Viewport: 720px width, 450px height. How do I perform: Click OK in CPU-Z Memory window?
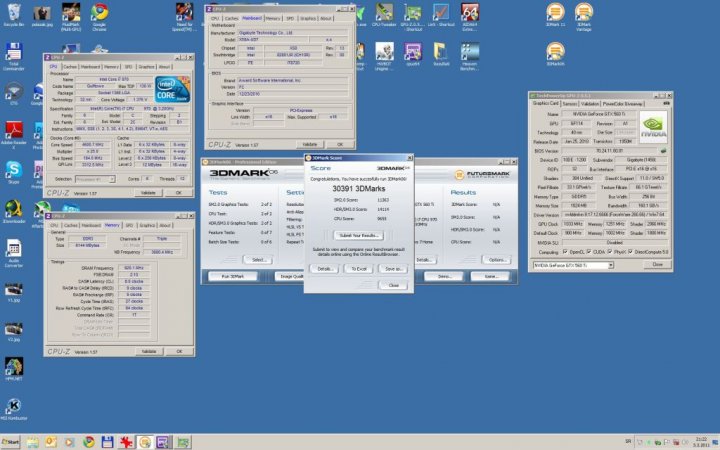tap(179, 351)
